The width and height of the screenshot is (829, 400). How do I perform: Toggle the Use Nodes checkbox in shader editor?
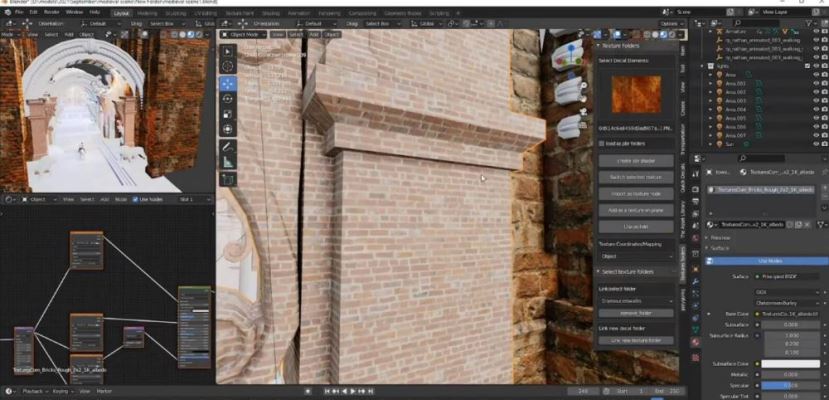coord(135,199)
